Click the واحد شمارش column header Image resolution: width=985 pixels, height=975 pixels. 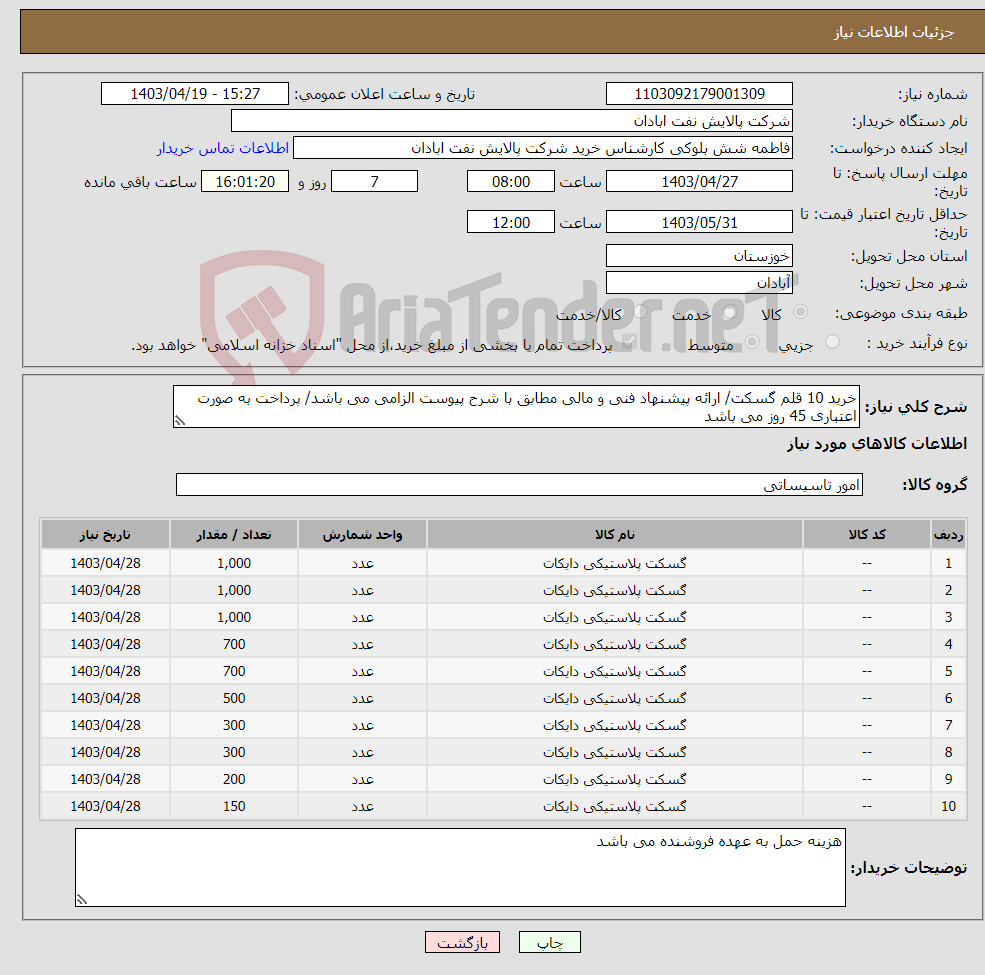pos(362,534)
